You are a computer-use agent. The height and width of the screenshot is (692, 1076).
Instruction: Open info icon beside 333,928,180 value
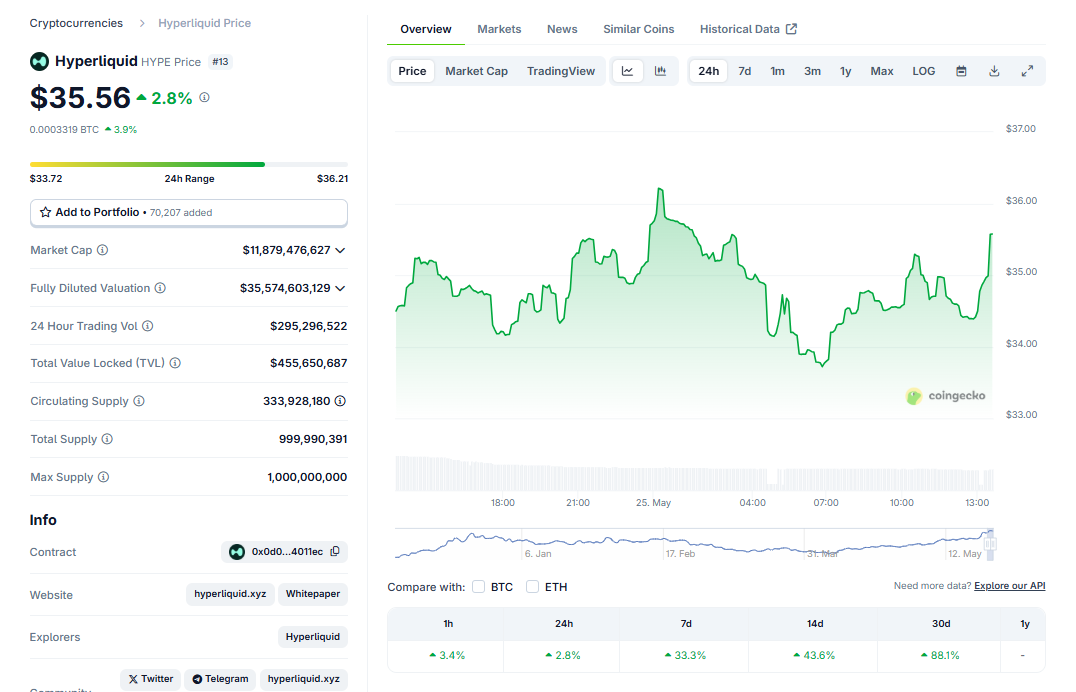(340, 401)
